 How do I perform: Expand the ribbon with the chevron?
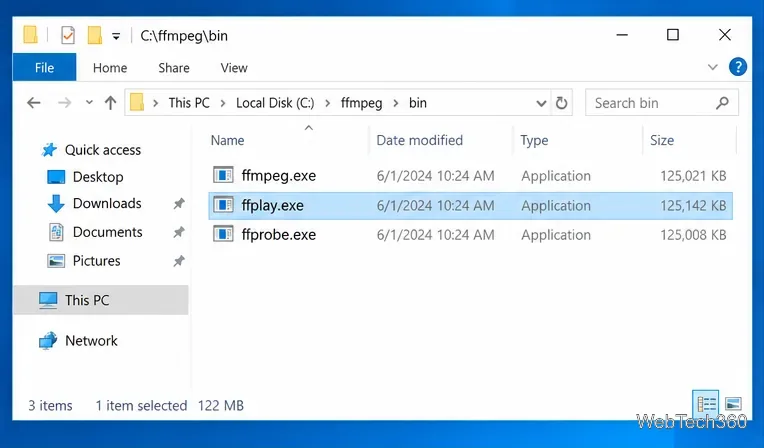[712, 67]
